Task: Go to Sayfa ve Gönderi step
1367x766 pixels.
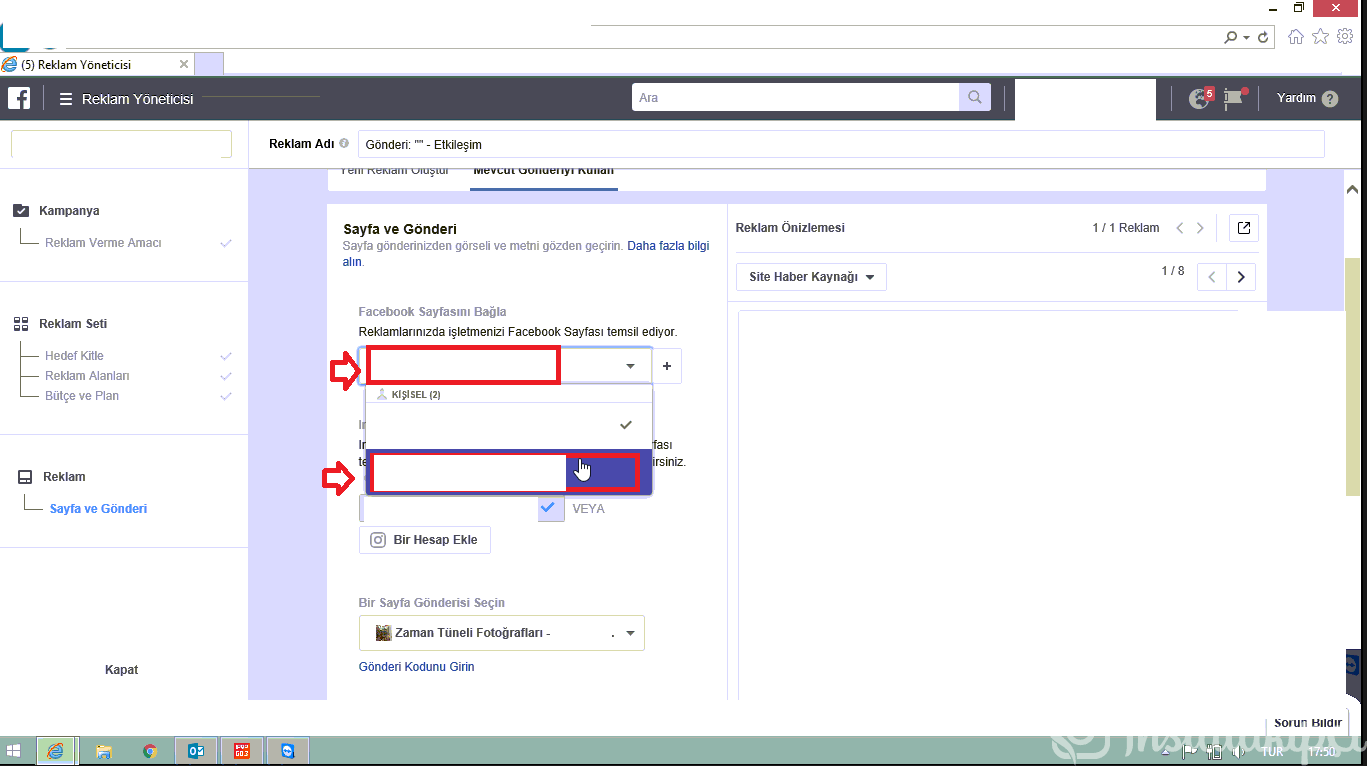Action: (98, 509)
